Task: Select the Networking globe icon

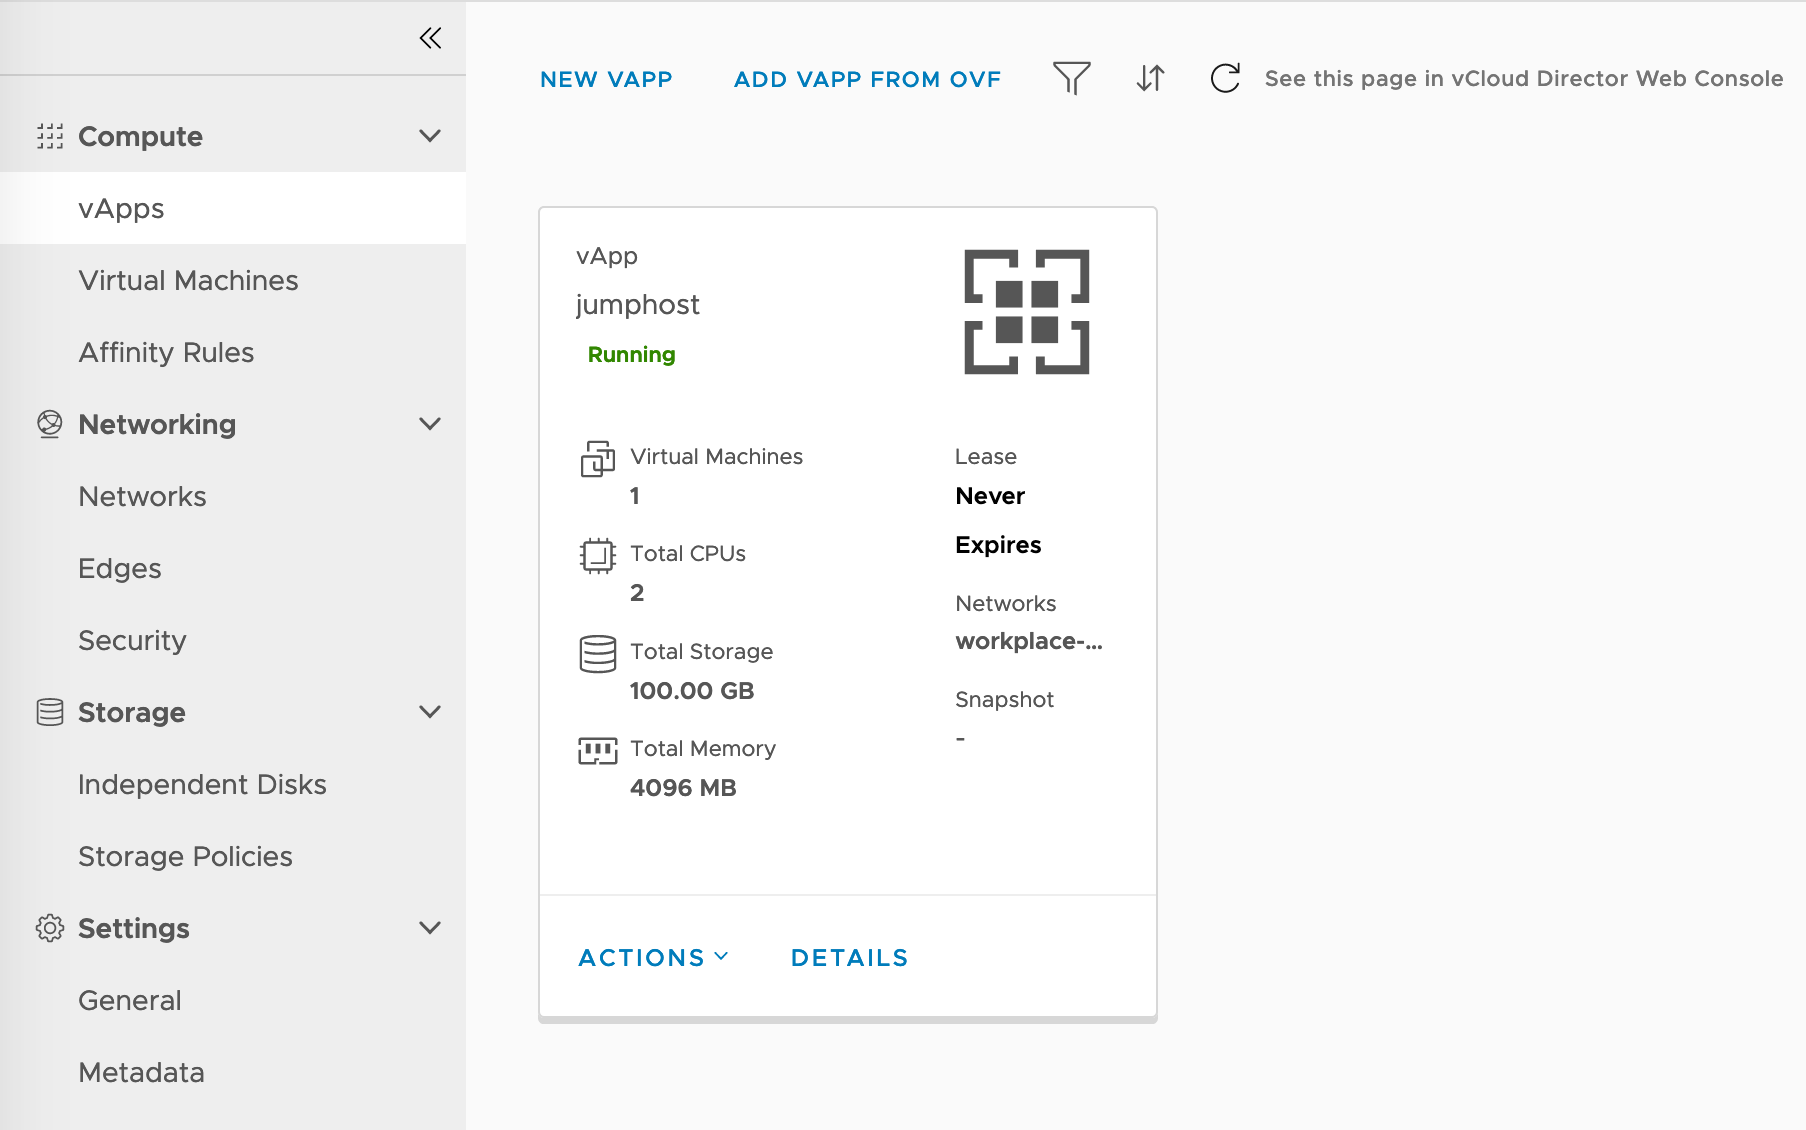Action: [49, 424]
